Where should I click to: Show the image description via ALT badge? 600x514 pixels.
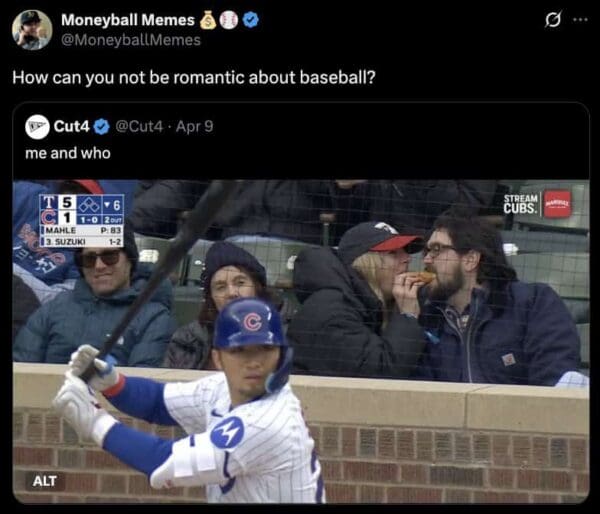point(44,480)
